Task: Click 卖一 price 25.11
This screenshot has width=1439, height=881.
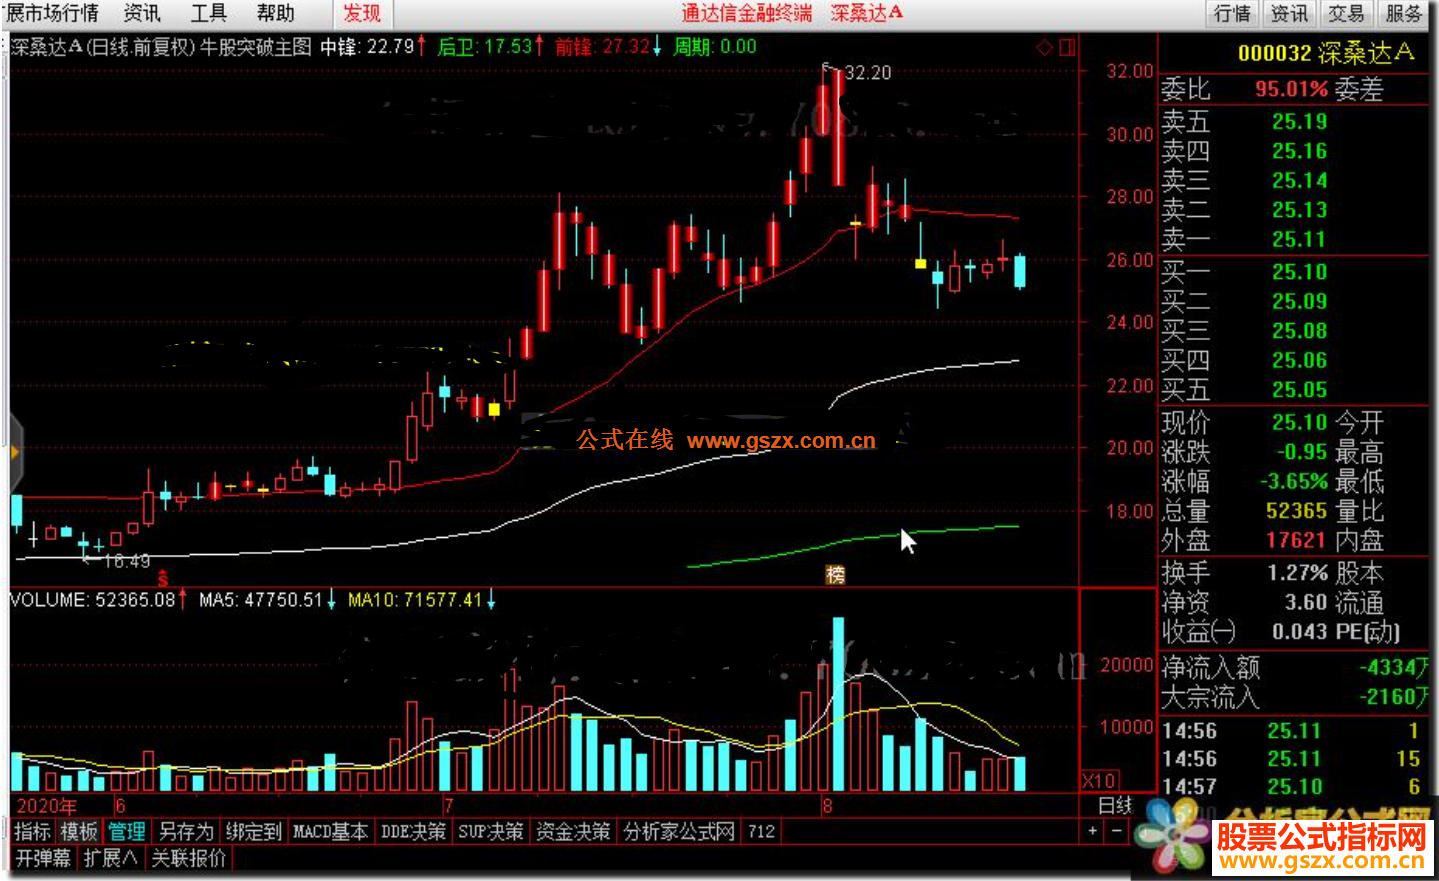Action: tap(1299, 240)
